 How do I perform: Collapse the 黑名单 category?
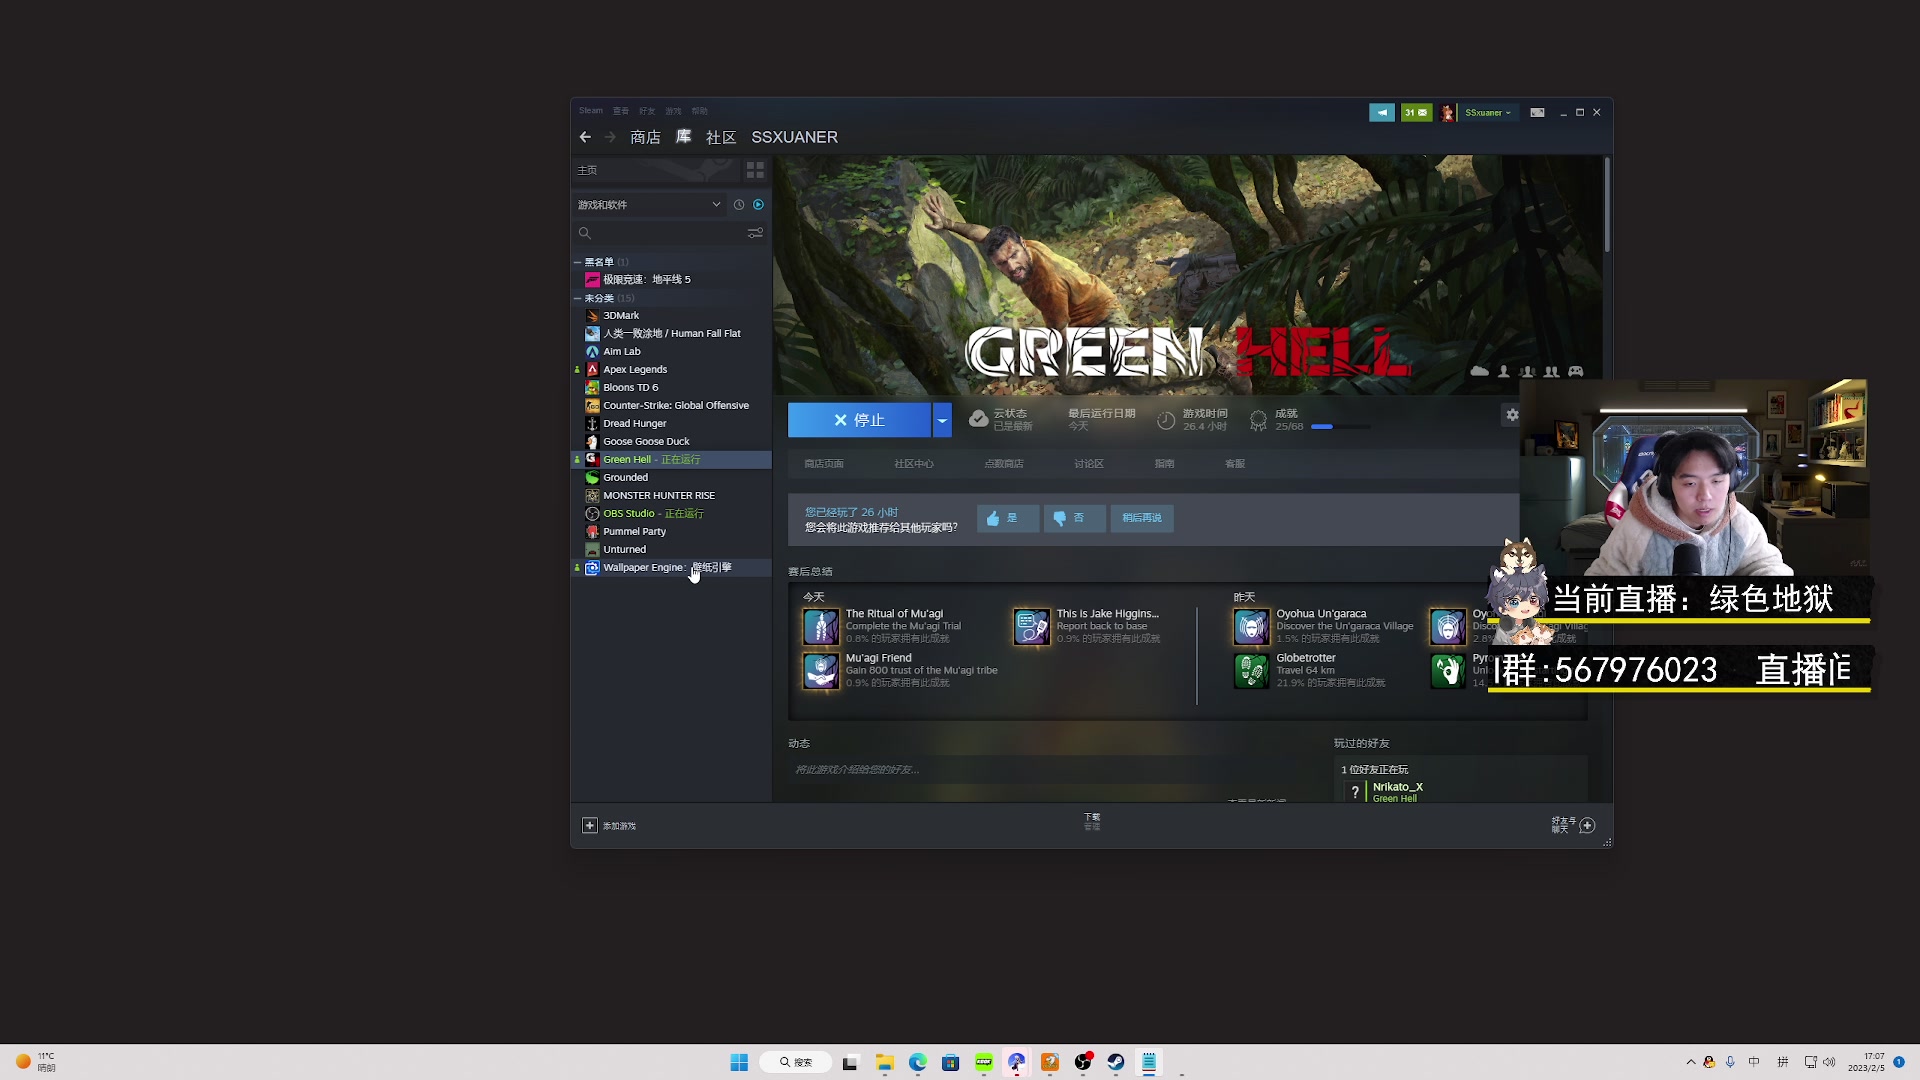[x=577, y=262]
